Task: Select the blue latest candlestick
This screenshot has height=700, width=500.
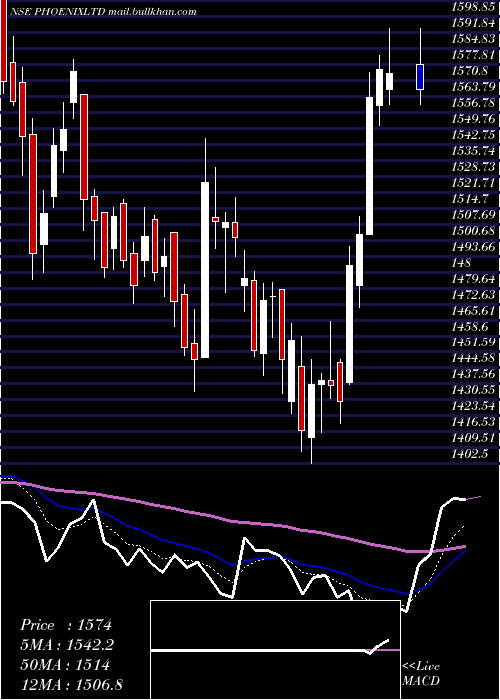Action: [x=420, y=77]
